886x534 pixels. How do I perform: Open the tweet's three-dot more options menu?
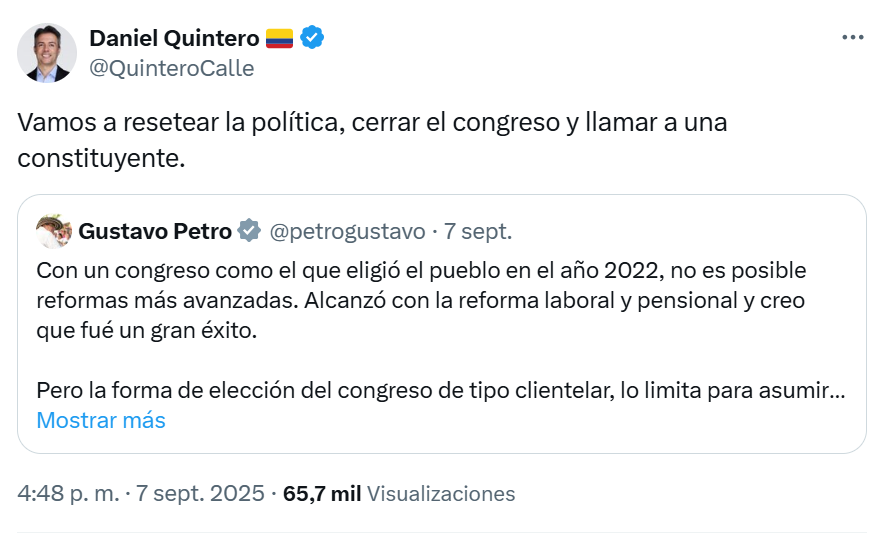tap(852, 38)
